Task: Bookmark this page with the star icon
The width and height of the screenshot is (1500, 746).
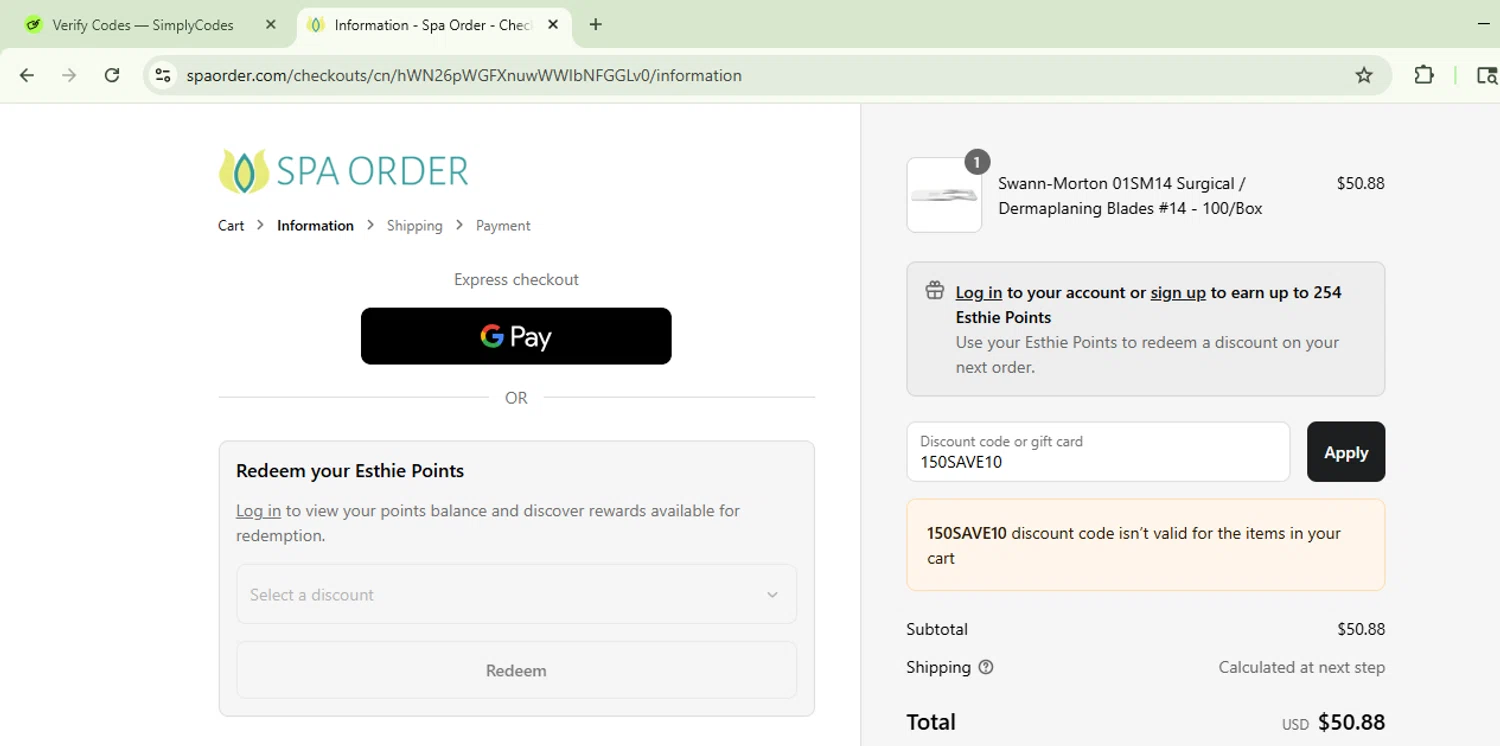Action: [1364, 75]
